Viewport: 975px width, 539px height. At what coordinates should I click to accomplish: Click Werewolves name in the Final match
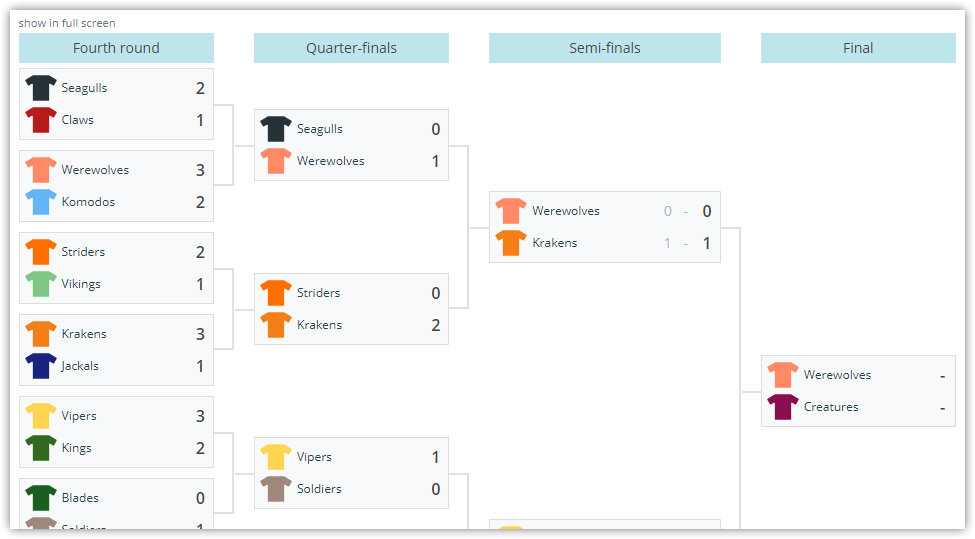pyautogui.click(x=837, y=375)
